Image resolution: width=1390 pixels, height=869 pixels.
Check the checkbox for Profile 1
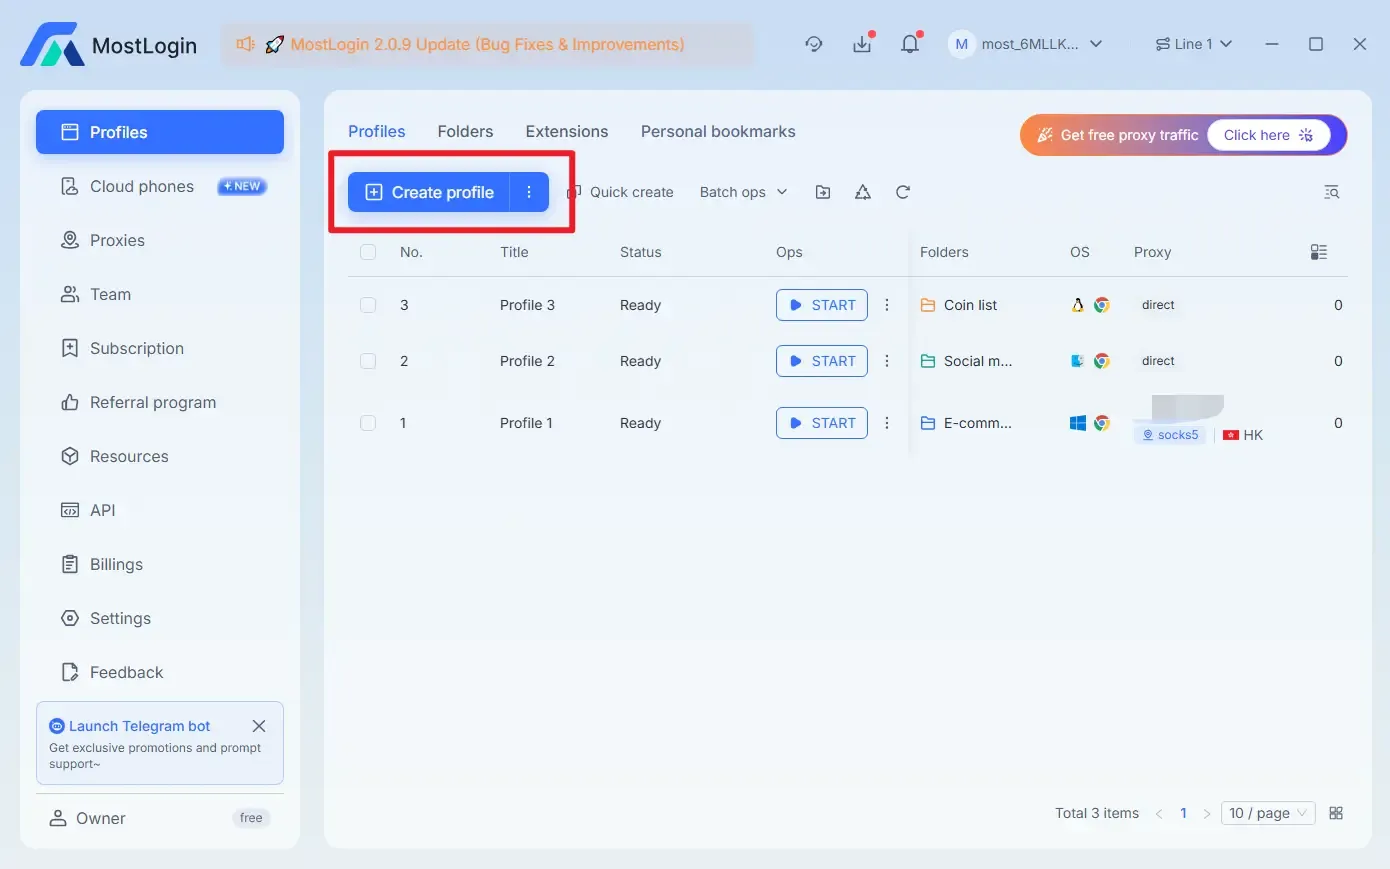coord(367,422)
